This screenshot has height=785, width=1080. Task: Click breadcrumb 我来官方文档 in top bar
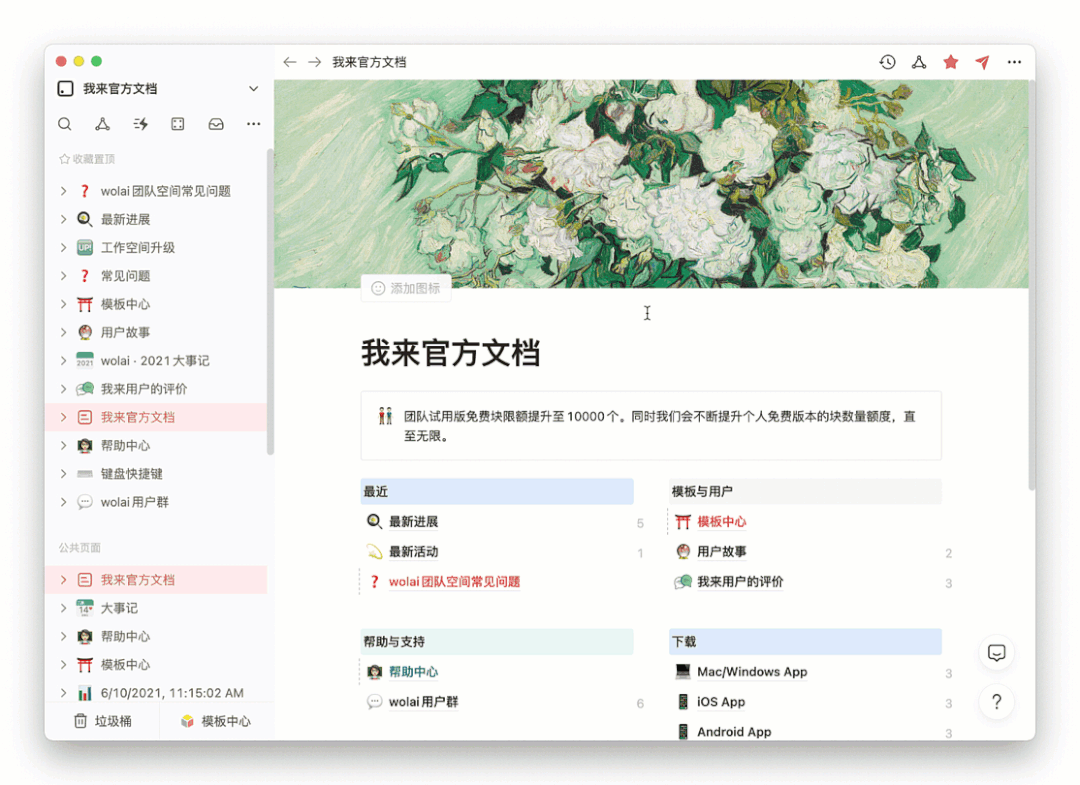[369, 62]
